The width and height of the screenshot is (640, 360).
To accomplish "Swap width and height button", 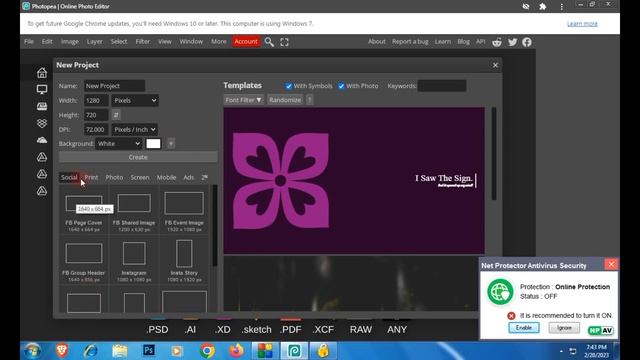I will tap(116, 115).
